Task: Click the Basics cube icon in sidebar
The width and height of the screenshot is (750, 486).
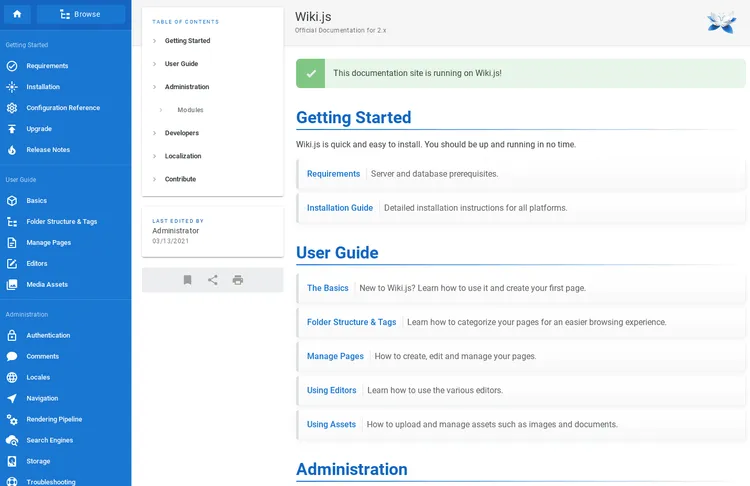Action: click(x=12, y=201)
